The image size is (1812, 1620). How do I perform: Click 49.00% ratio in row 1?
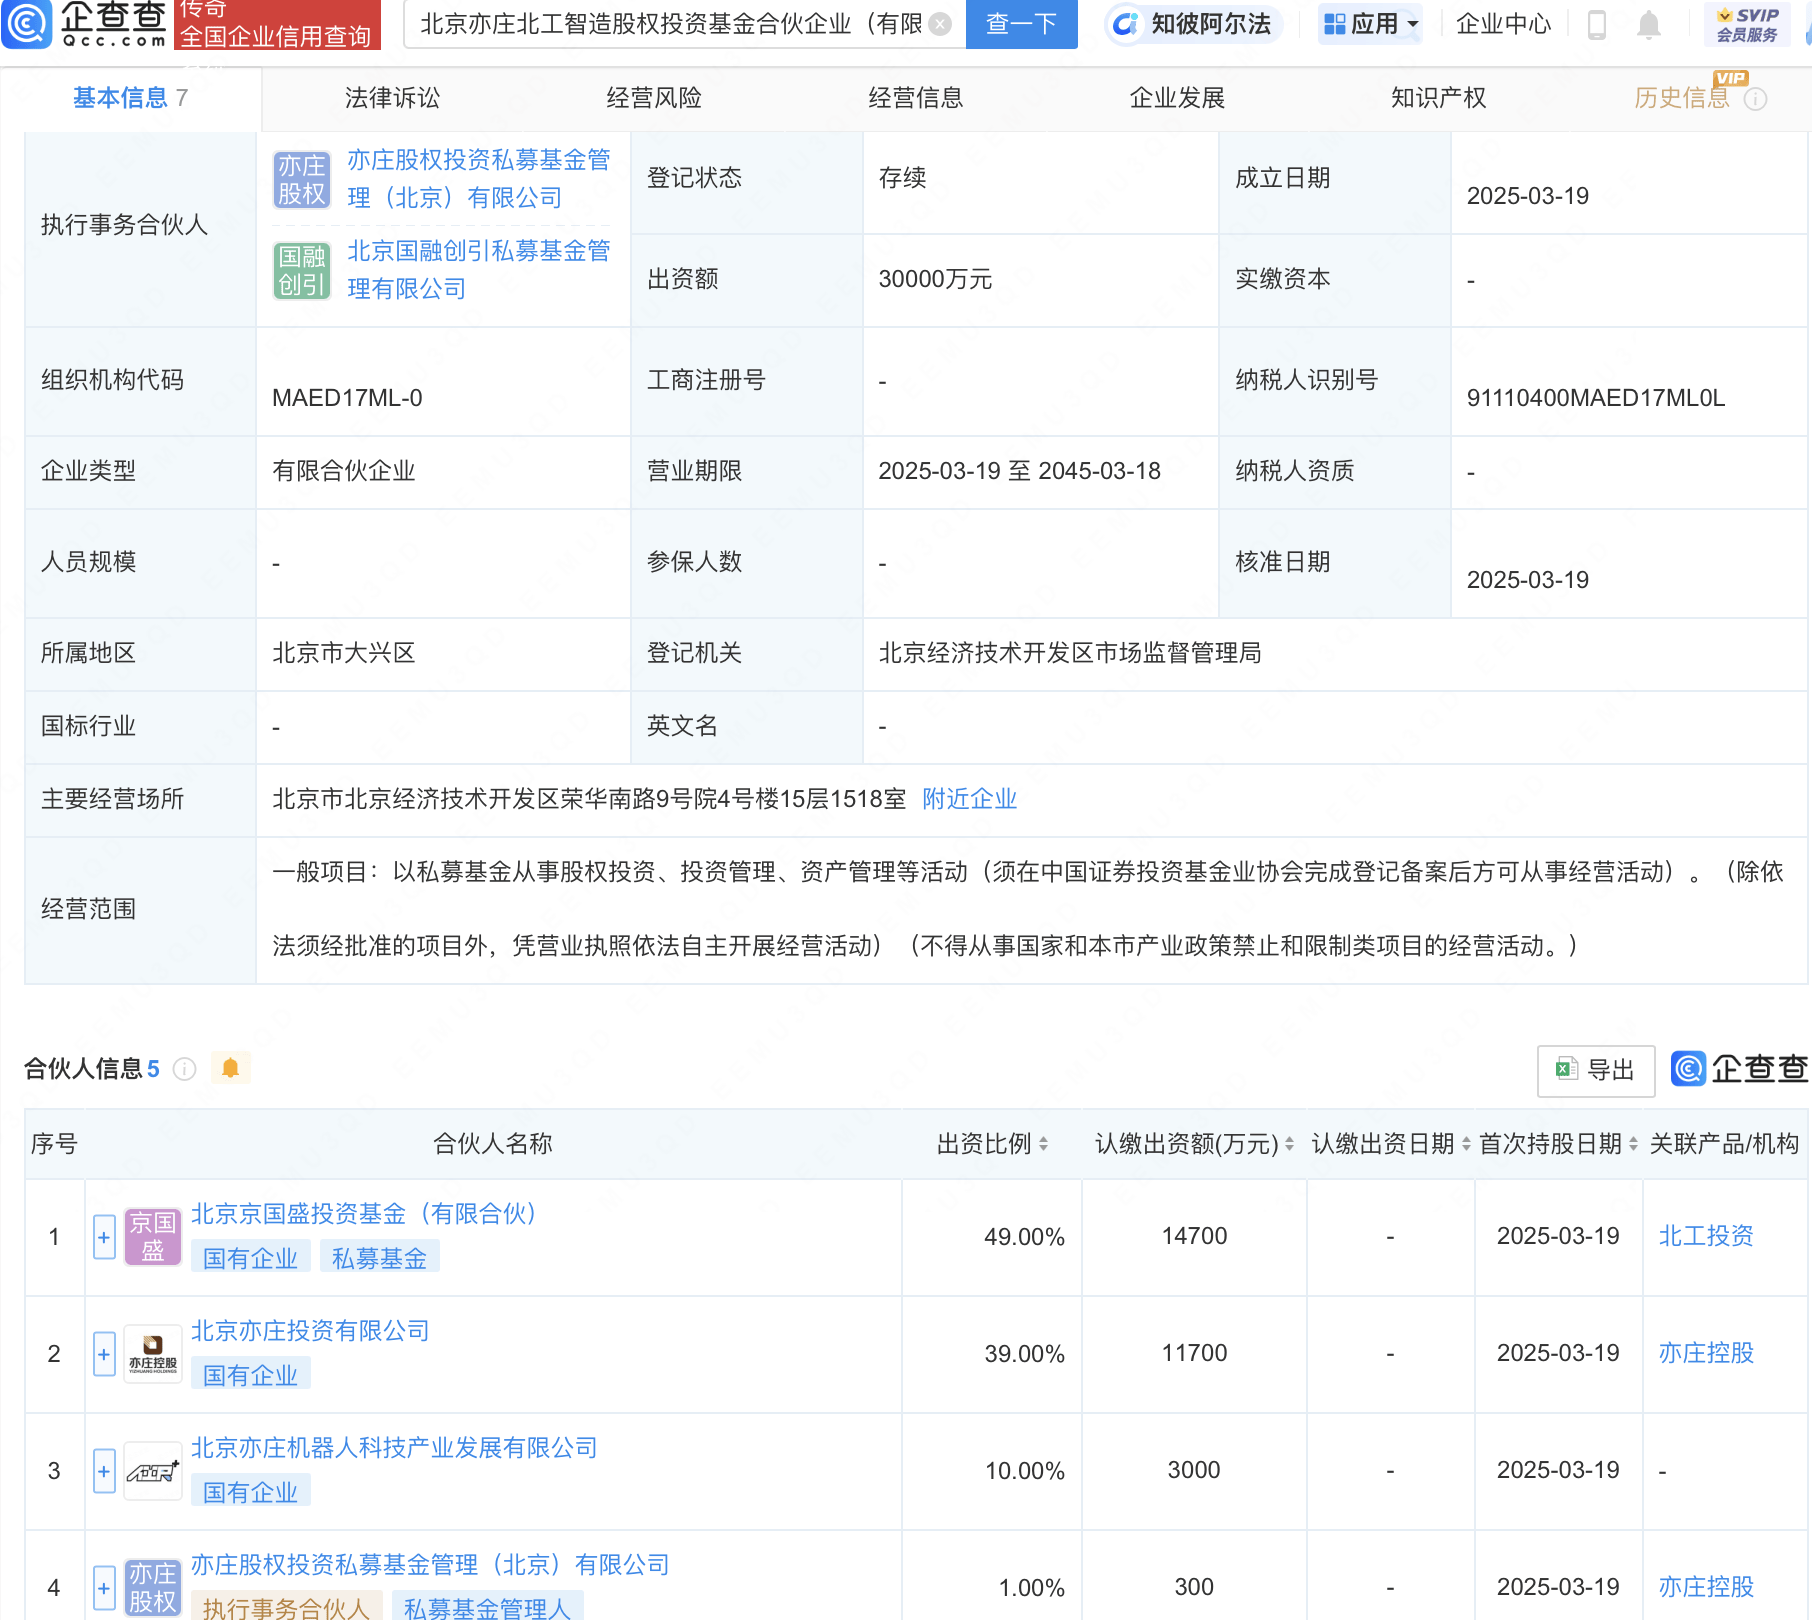click(x=1024, y=1237)
